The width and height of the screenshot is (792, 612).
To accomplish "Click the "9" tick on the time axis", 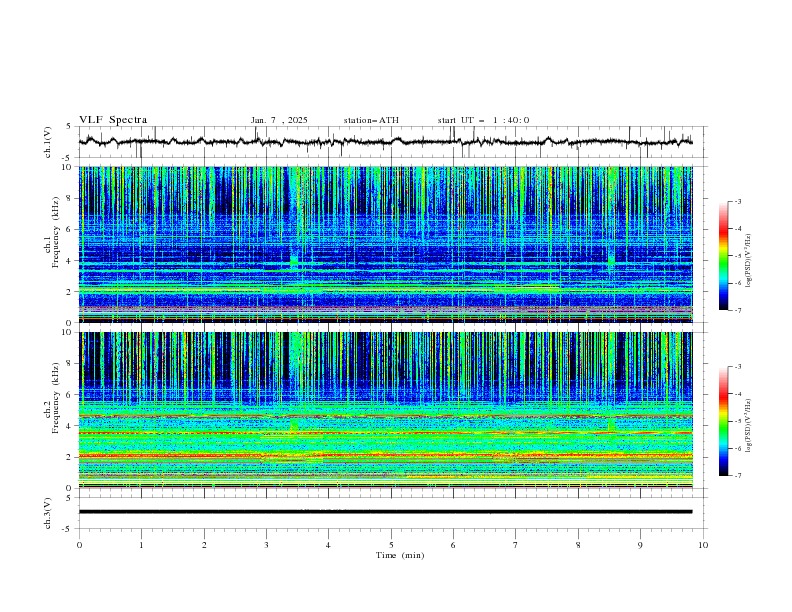I will (640, 545).
